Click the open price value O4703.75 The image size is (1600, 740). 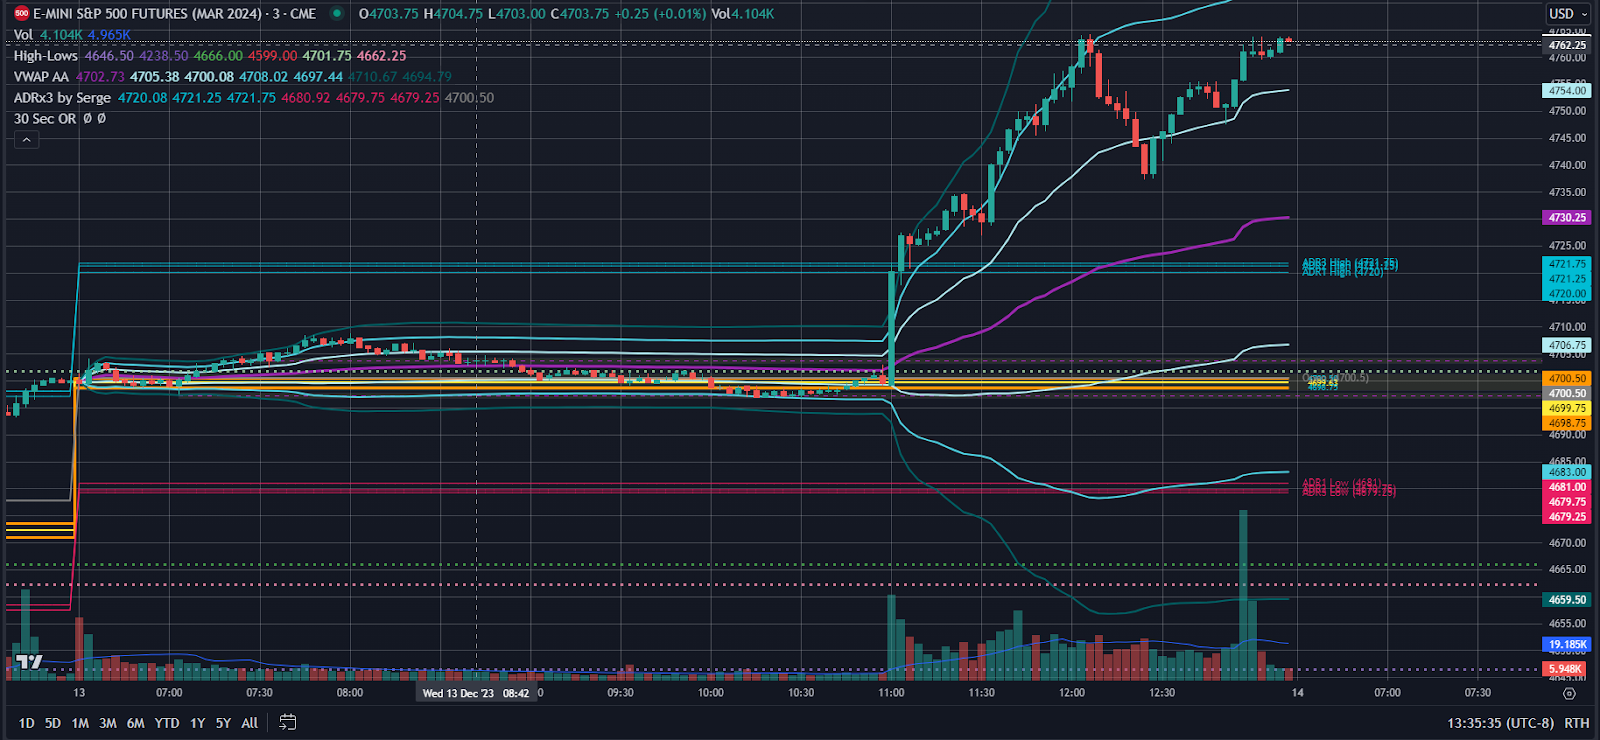[389, 14]
